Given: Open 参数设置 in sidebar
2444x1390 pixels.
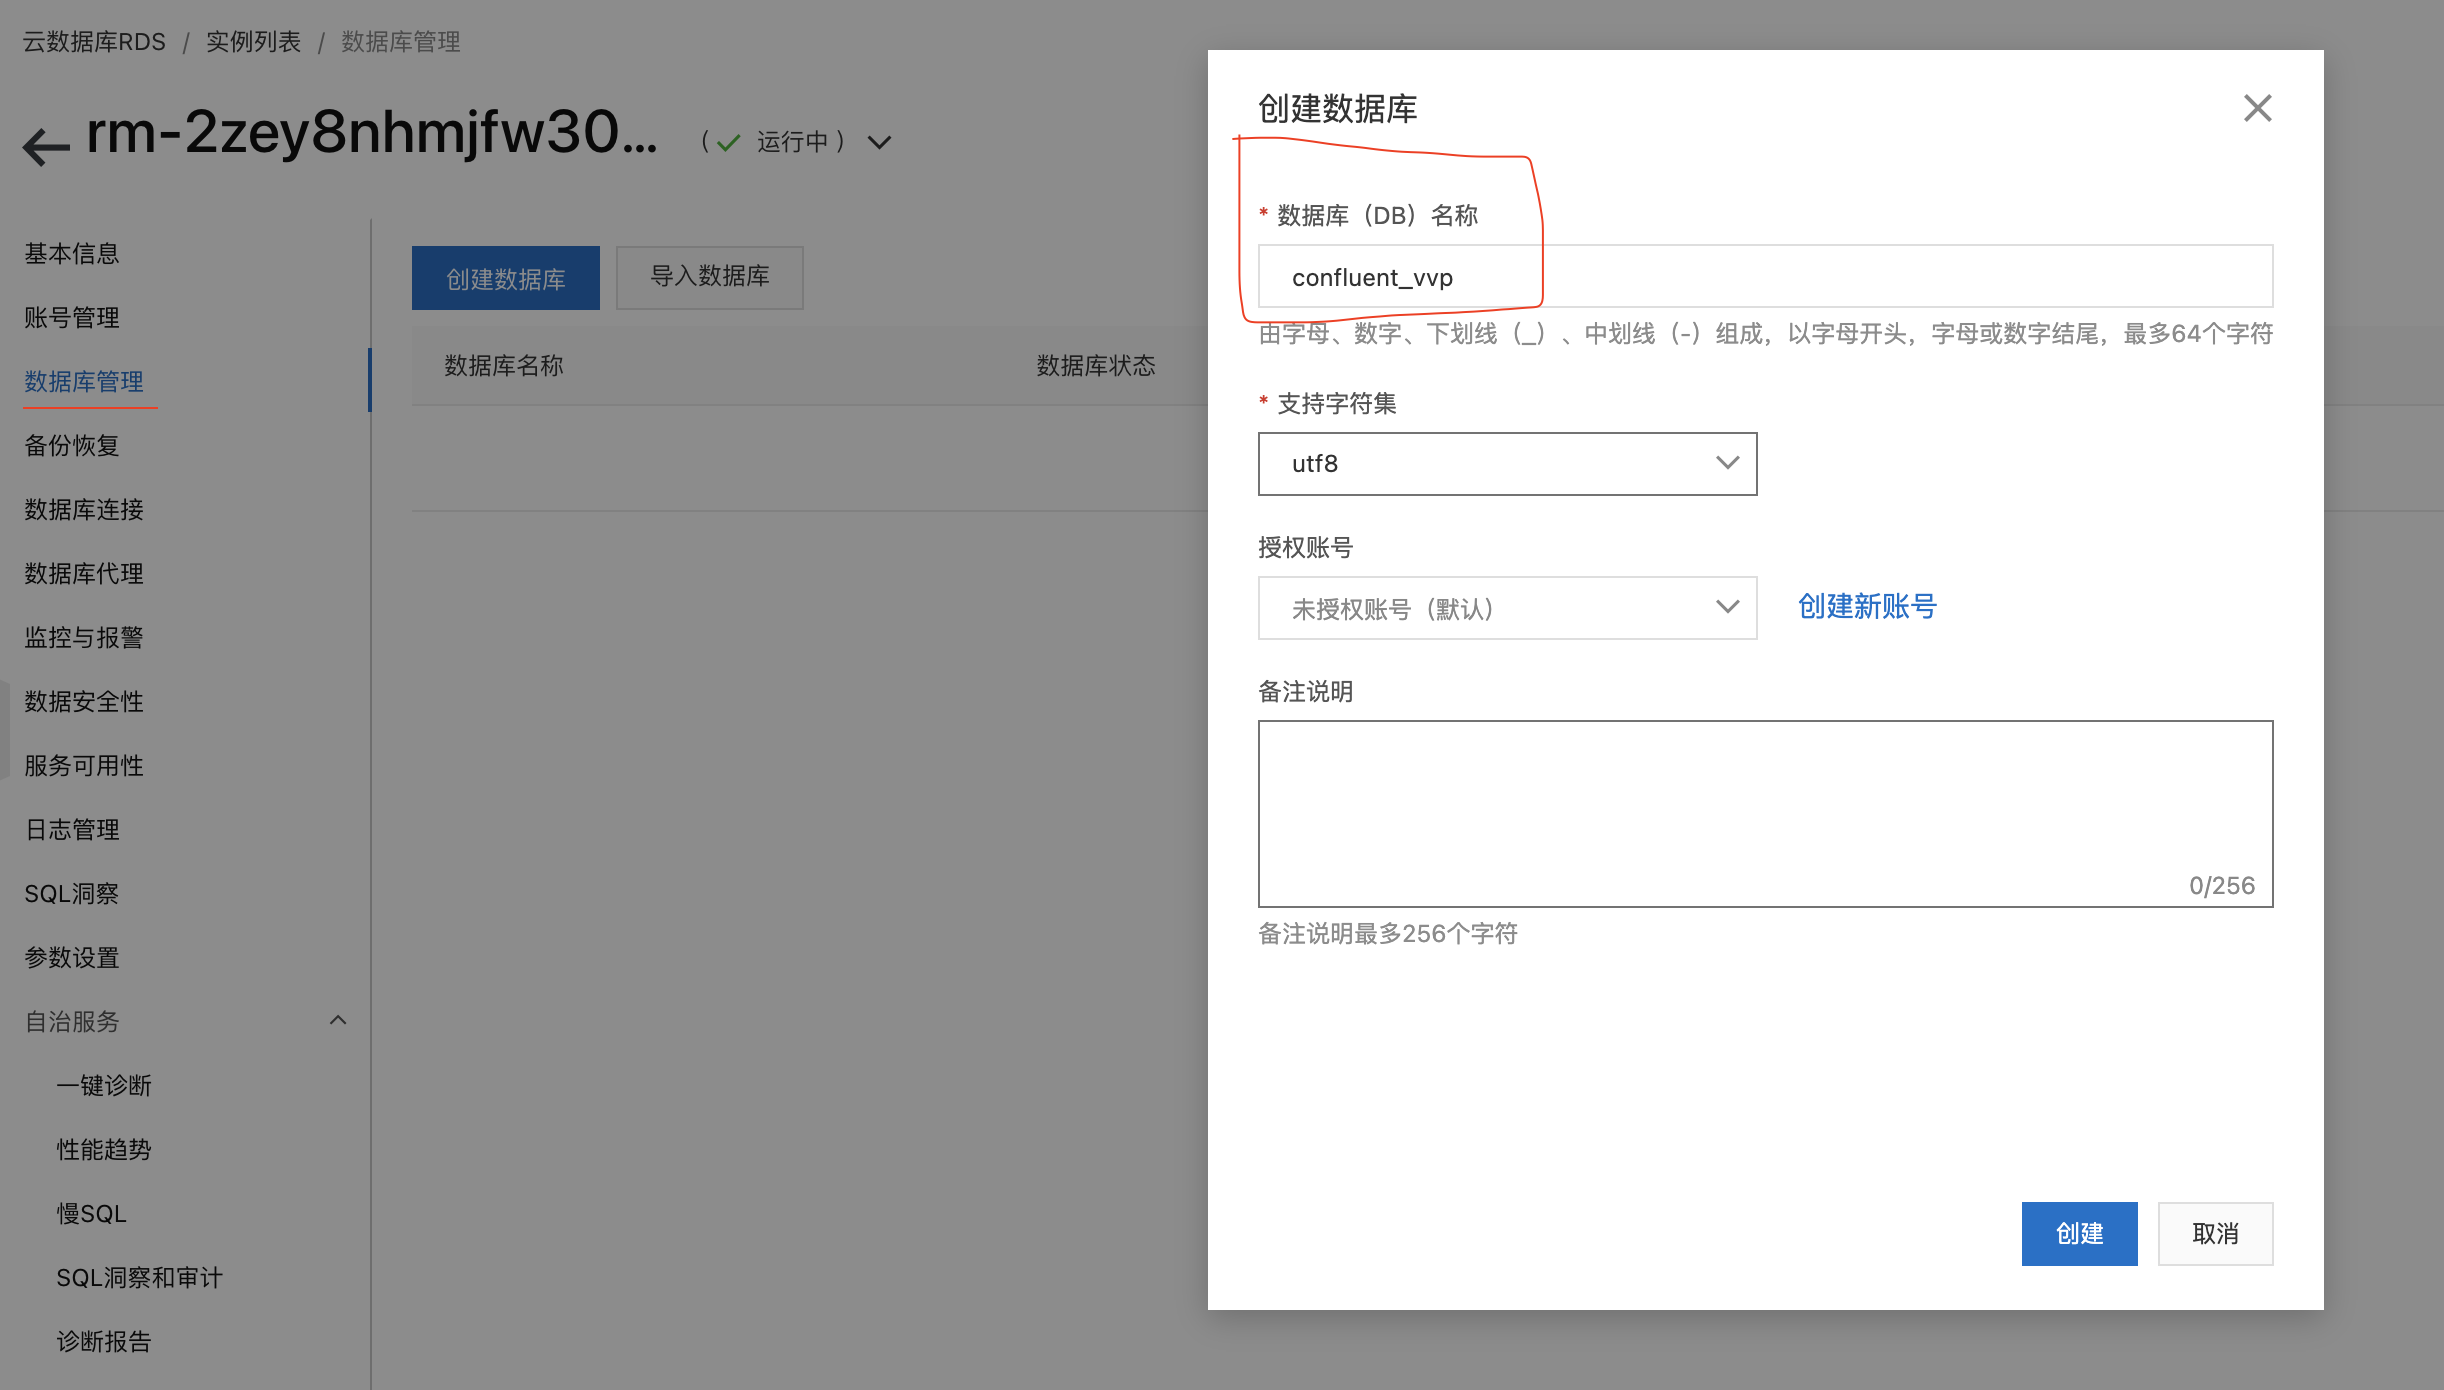Looking at the screenshot, I should [x=72, y=958].
